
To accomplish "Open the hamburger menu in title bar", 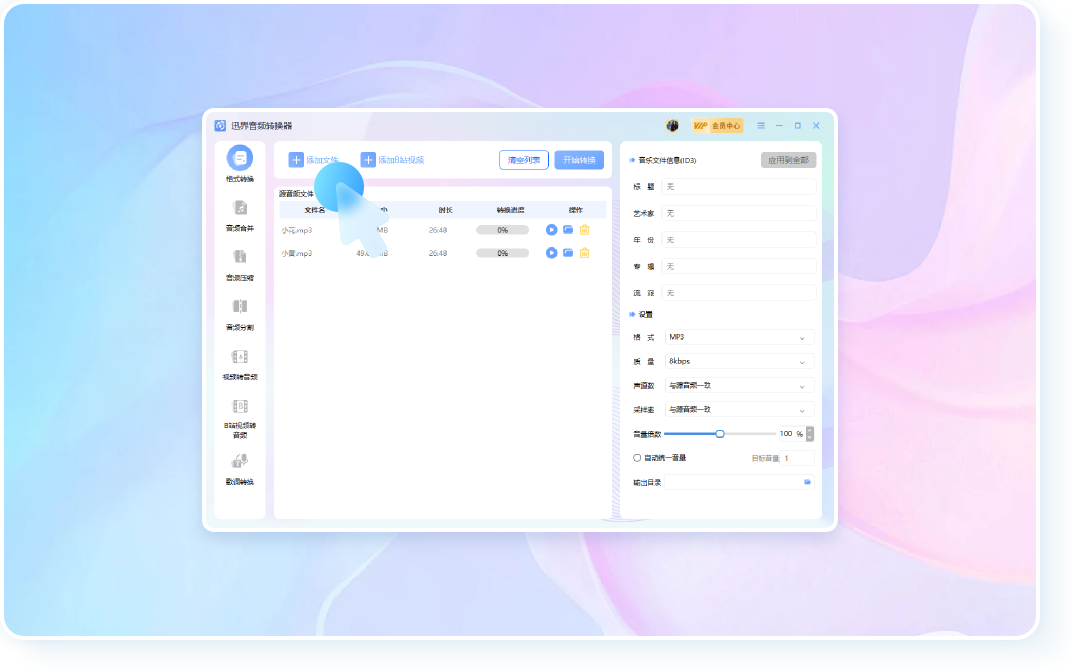I will click(761, 126).
